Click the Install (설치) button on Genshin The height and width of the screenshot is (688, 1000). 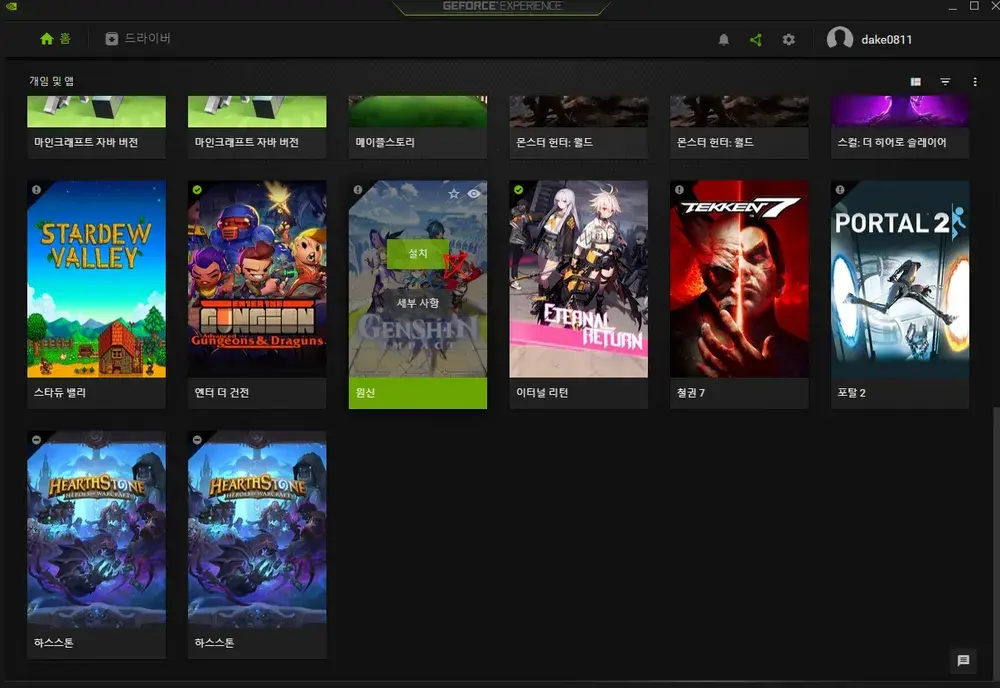coord(417,254)
